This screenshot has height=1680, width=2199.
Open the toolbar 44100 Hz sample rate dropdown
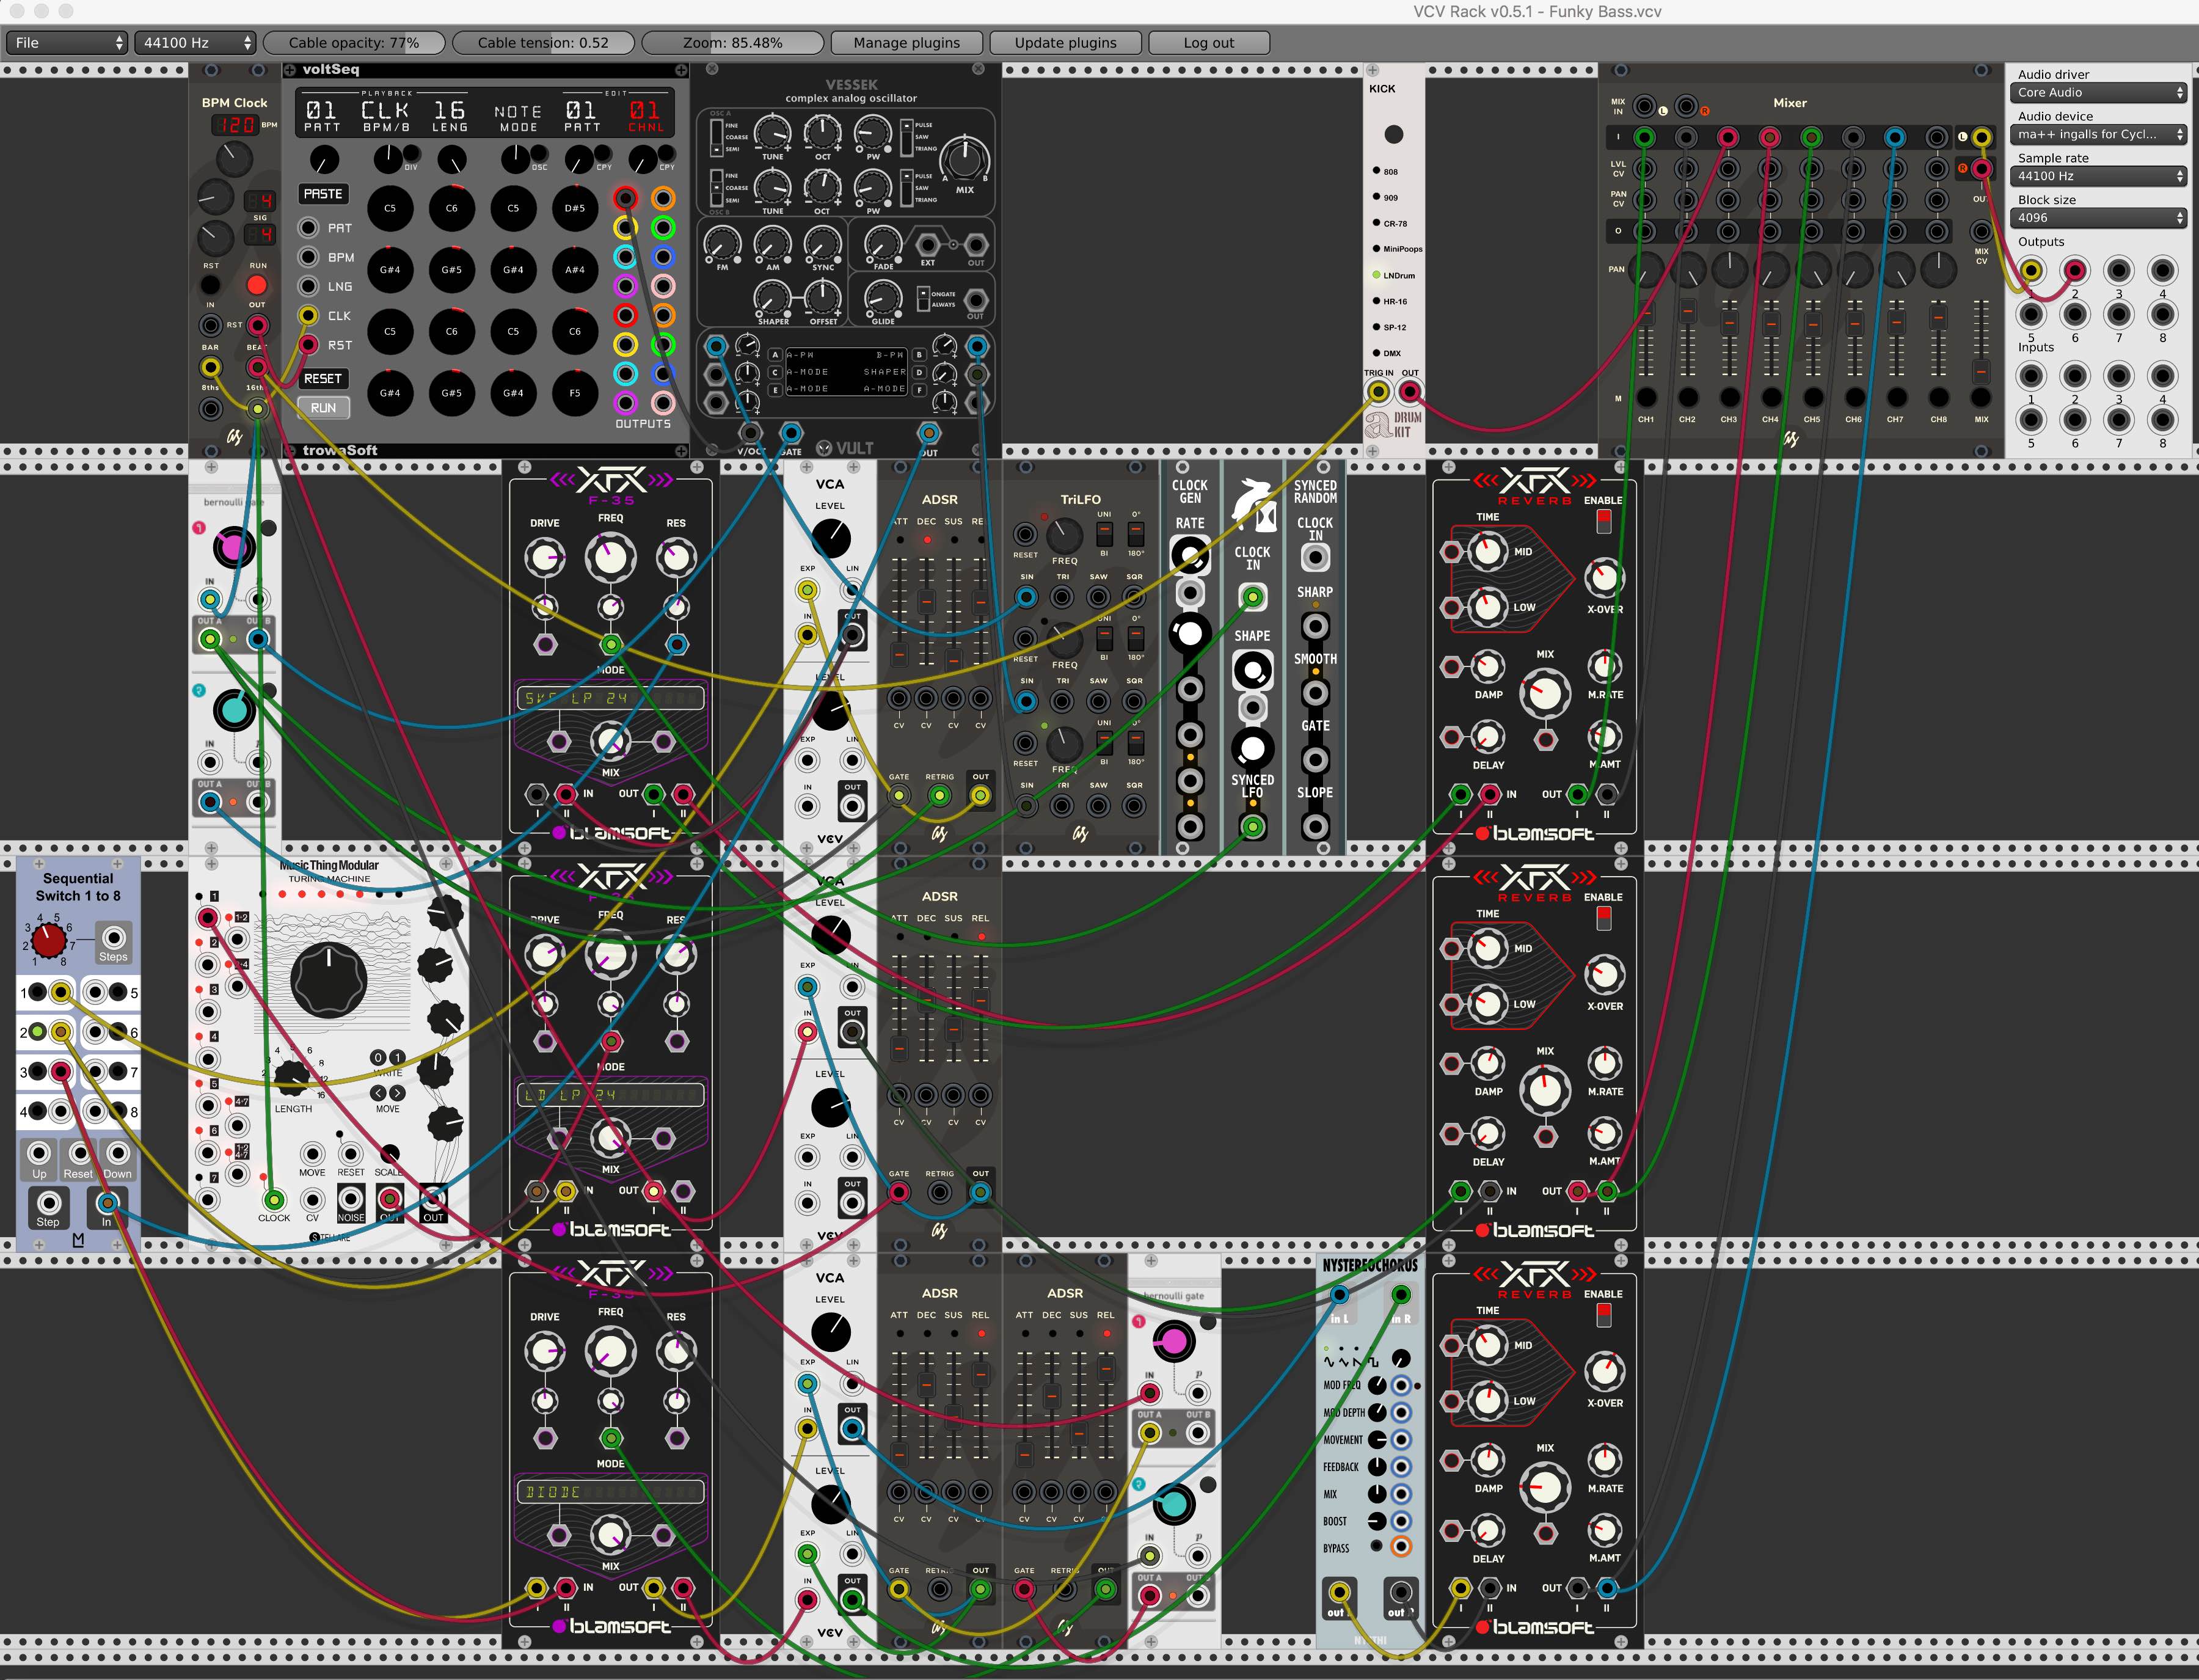click(x=195, y=43)
